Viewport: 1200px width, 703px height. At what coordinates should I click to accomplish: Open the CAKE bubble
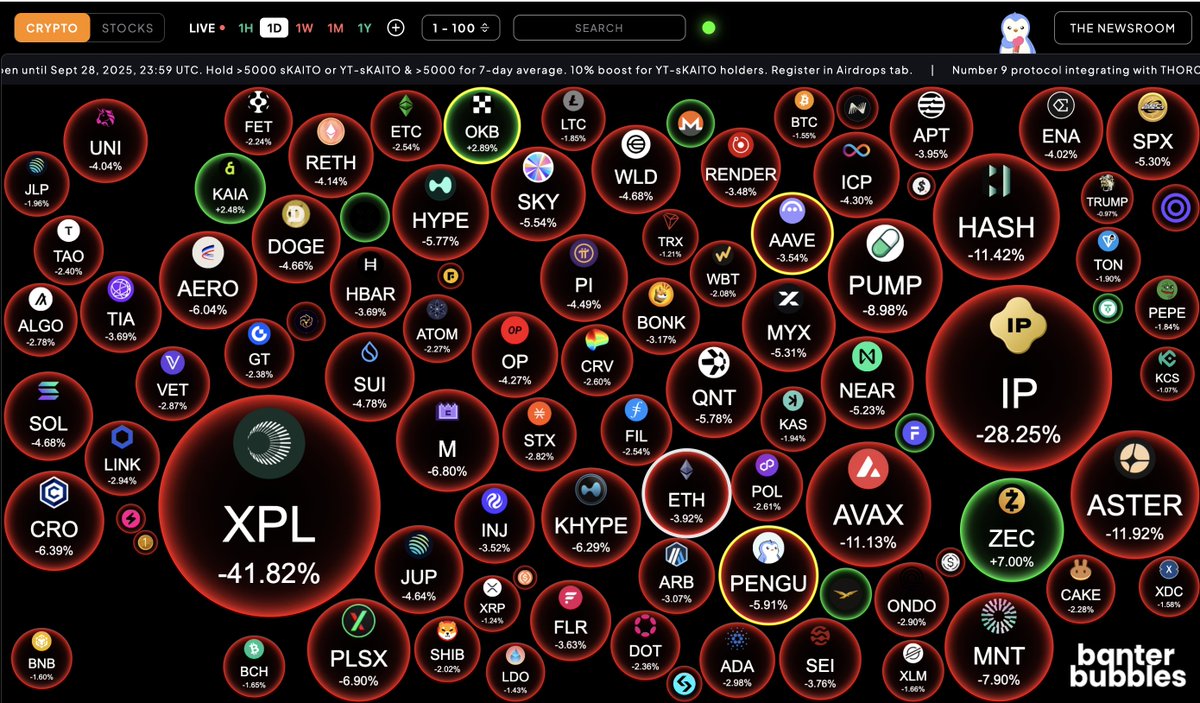[x=1081, y=588]
